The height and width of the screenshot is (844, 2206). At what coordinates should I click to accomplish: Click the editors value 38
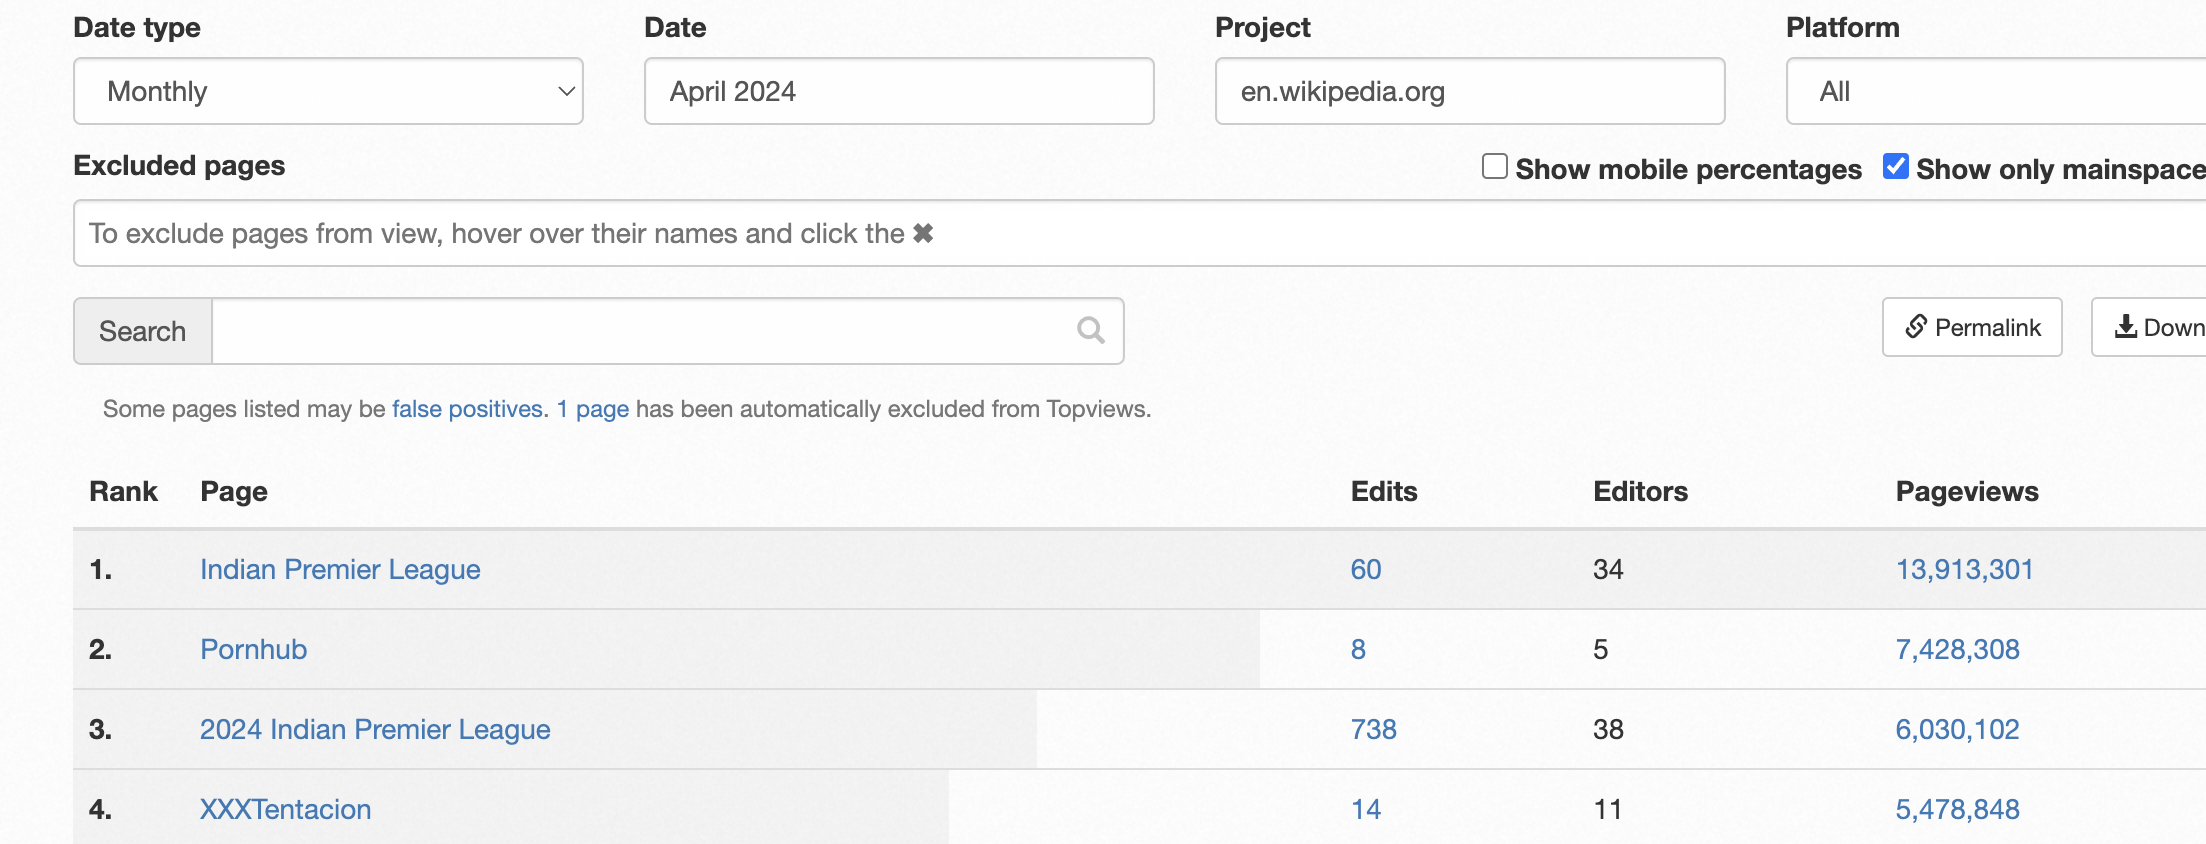click(1608, 729)
